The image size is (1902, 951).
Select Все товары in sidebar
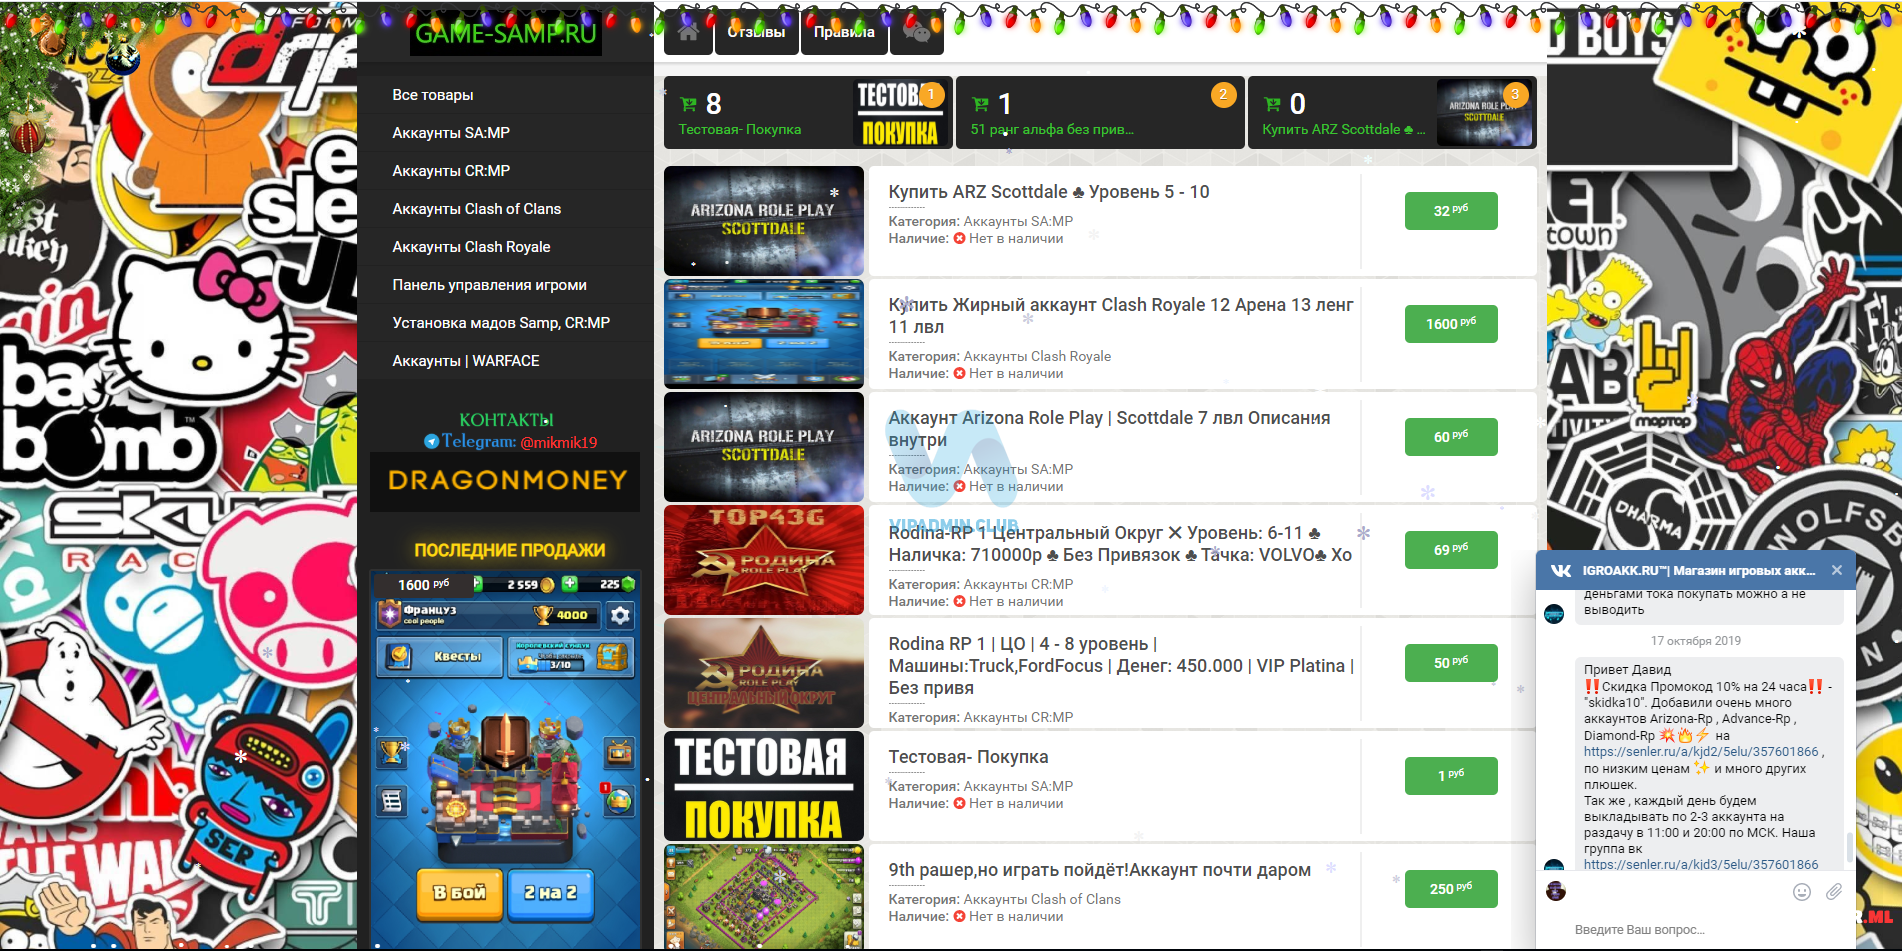(505, 95)
